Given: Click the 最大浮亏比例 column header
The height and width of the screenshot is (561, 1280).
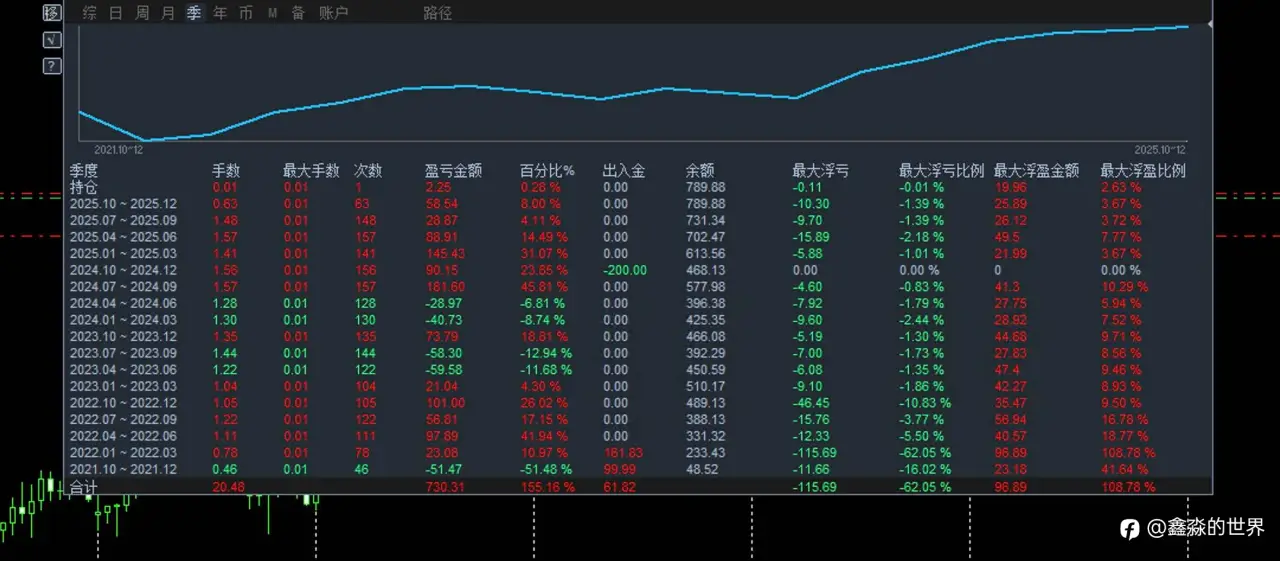Looking at the screenshot, I should [x=941, y=171].
